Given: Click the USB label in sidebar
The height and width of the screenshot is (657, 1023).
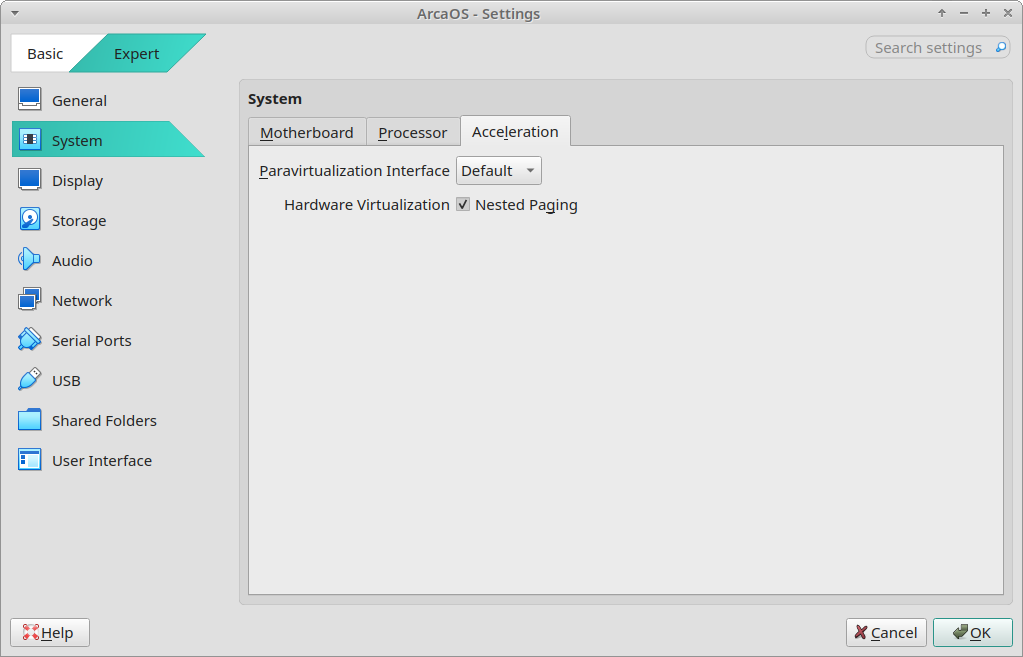Looking at the screenshot, I should 66,381.
